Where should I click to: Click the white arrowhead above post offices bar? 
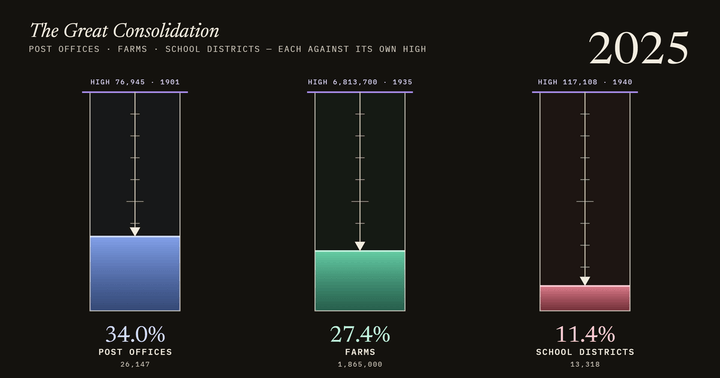click(x=135, y=231)
